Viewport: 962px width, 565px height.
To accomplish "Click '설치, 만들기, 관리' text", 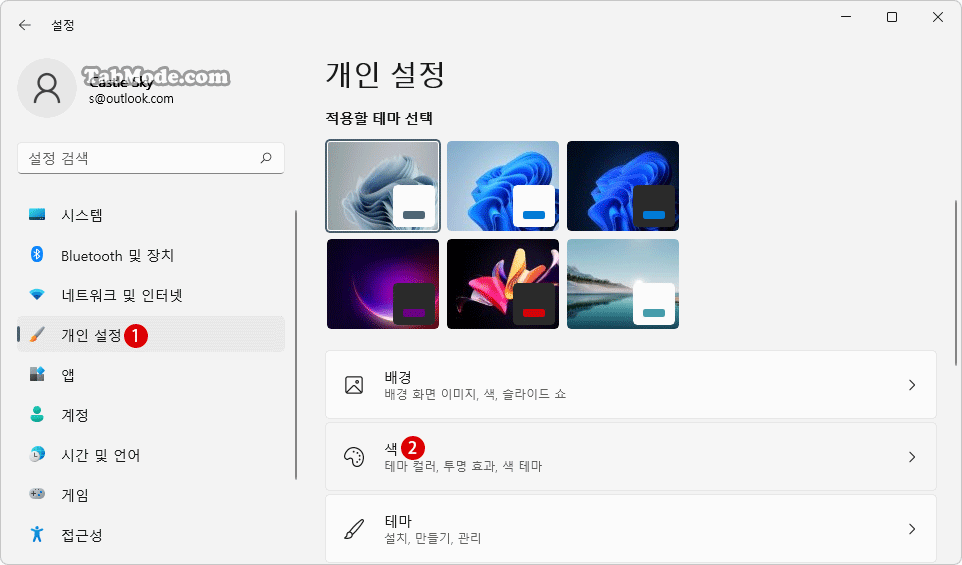I will pos(433,539).
